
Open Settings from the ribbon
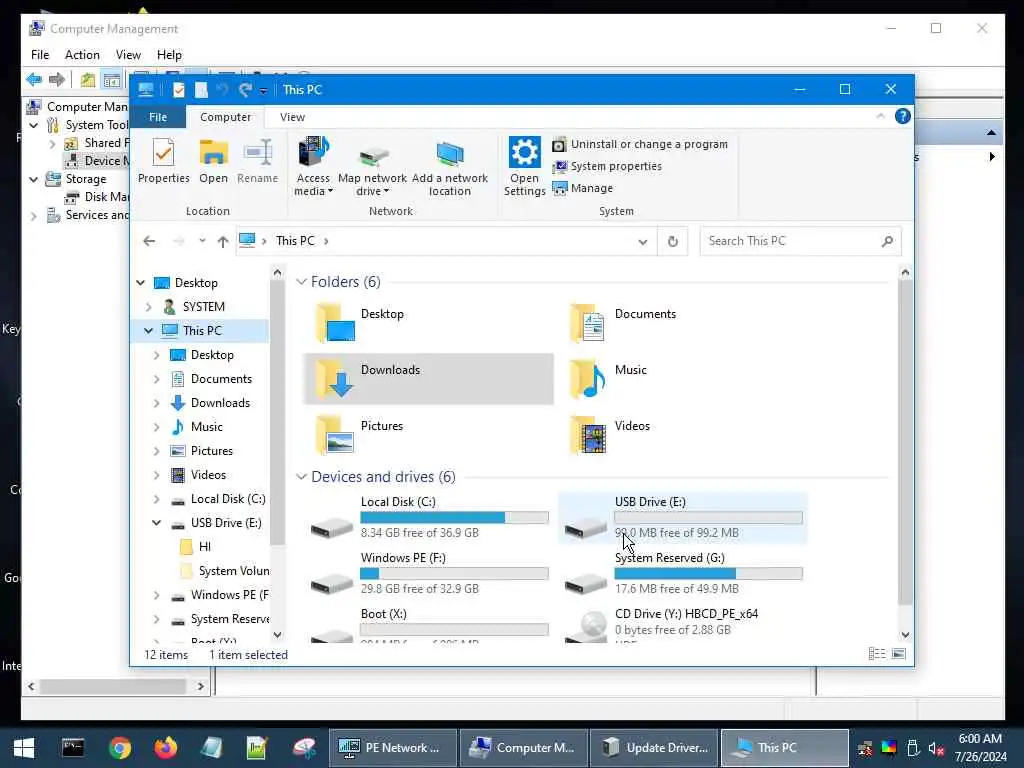coord(524,166)
